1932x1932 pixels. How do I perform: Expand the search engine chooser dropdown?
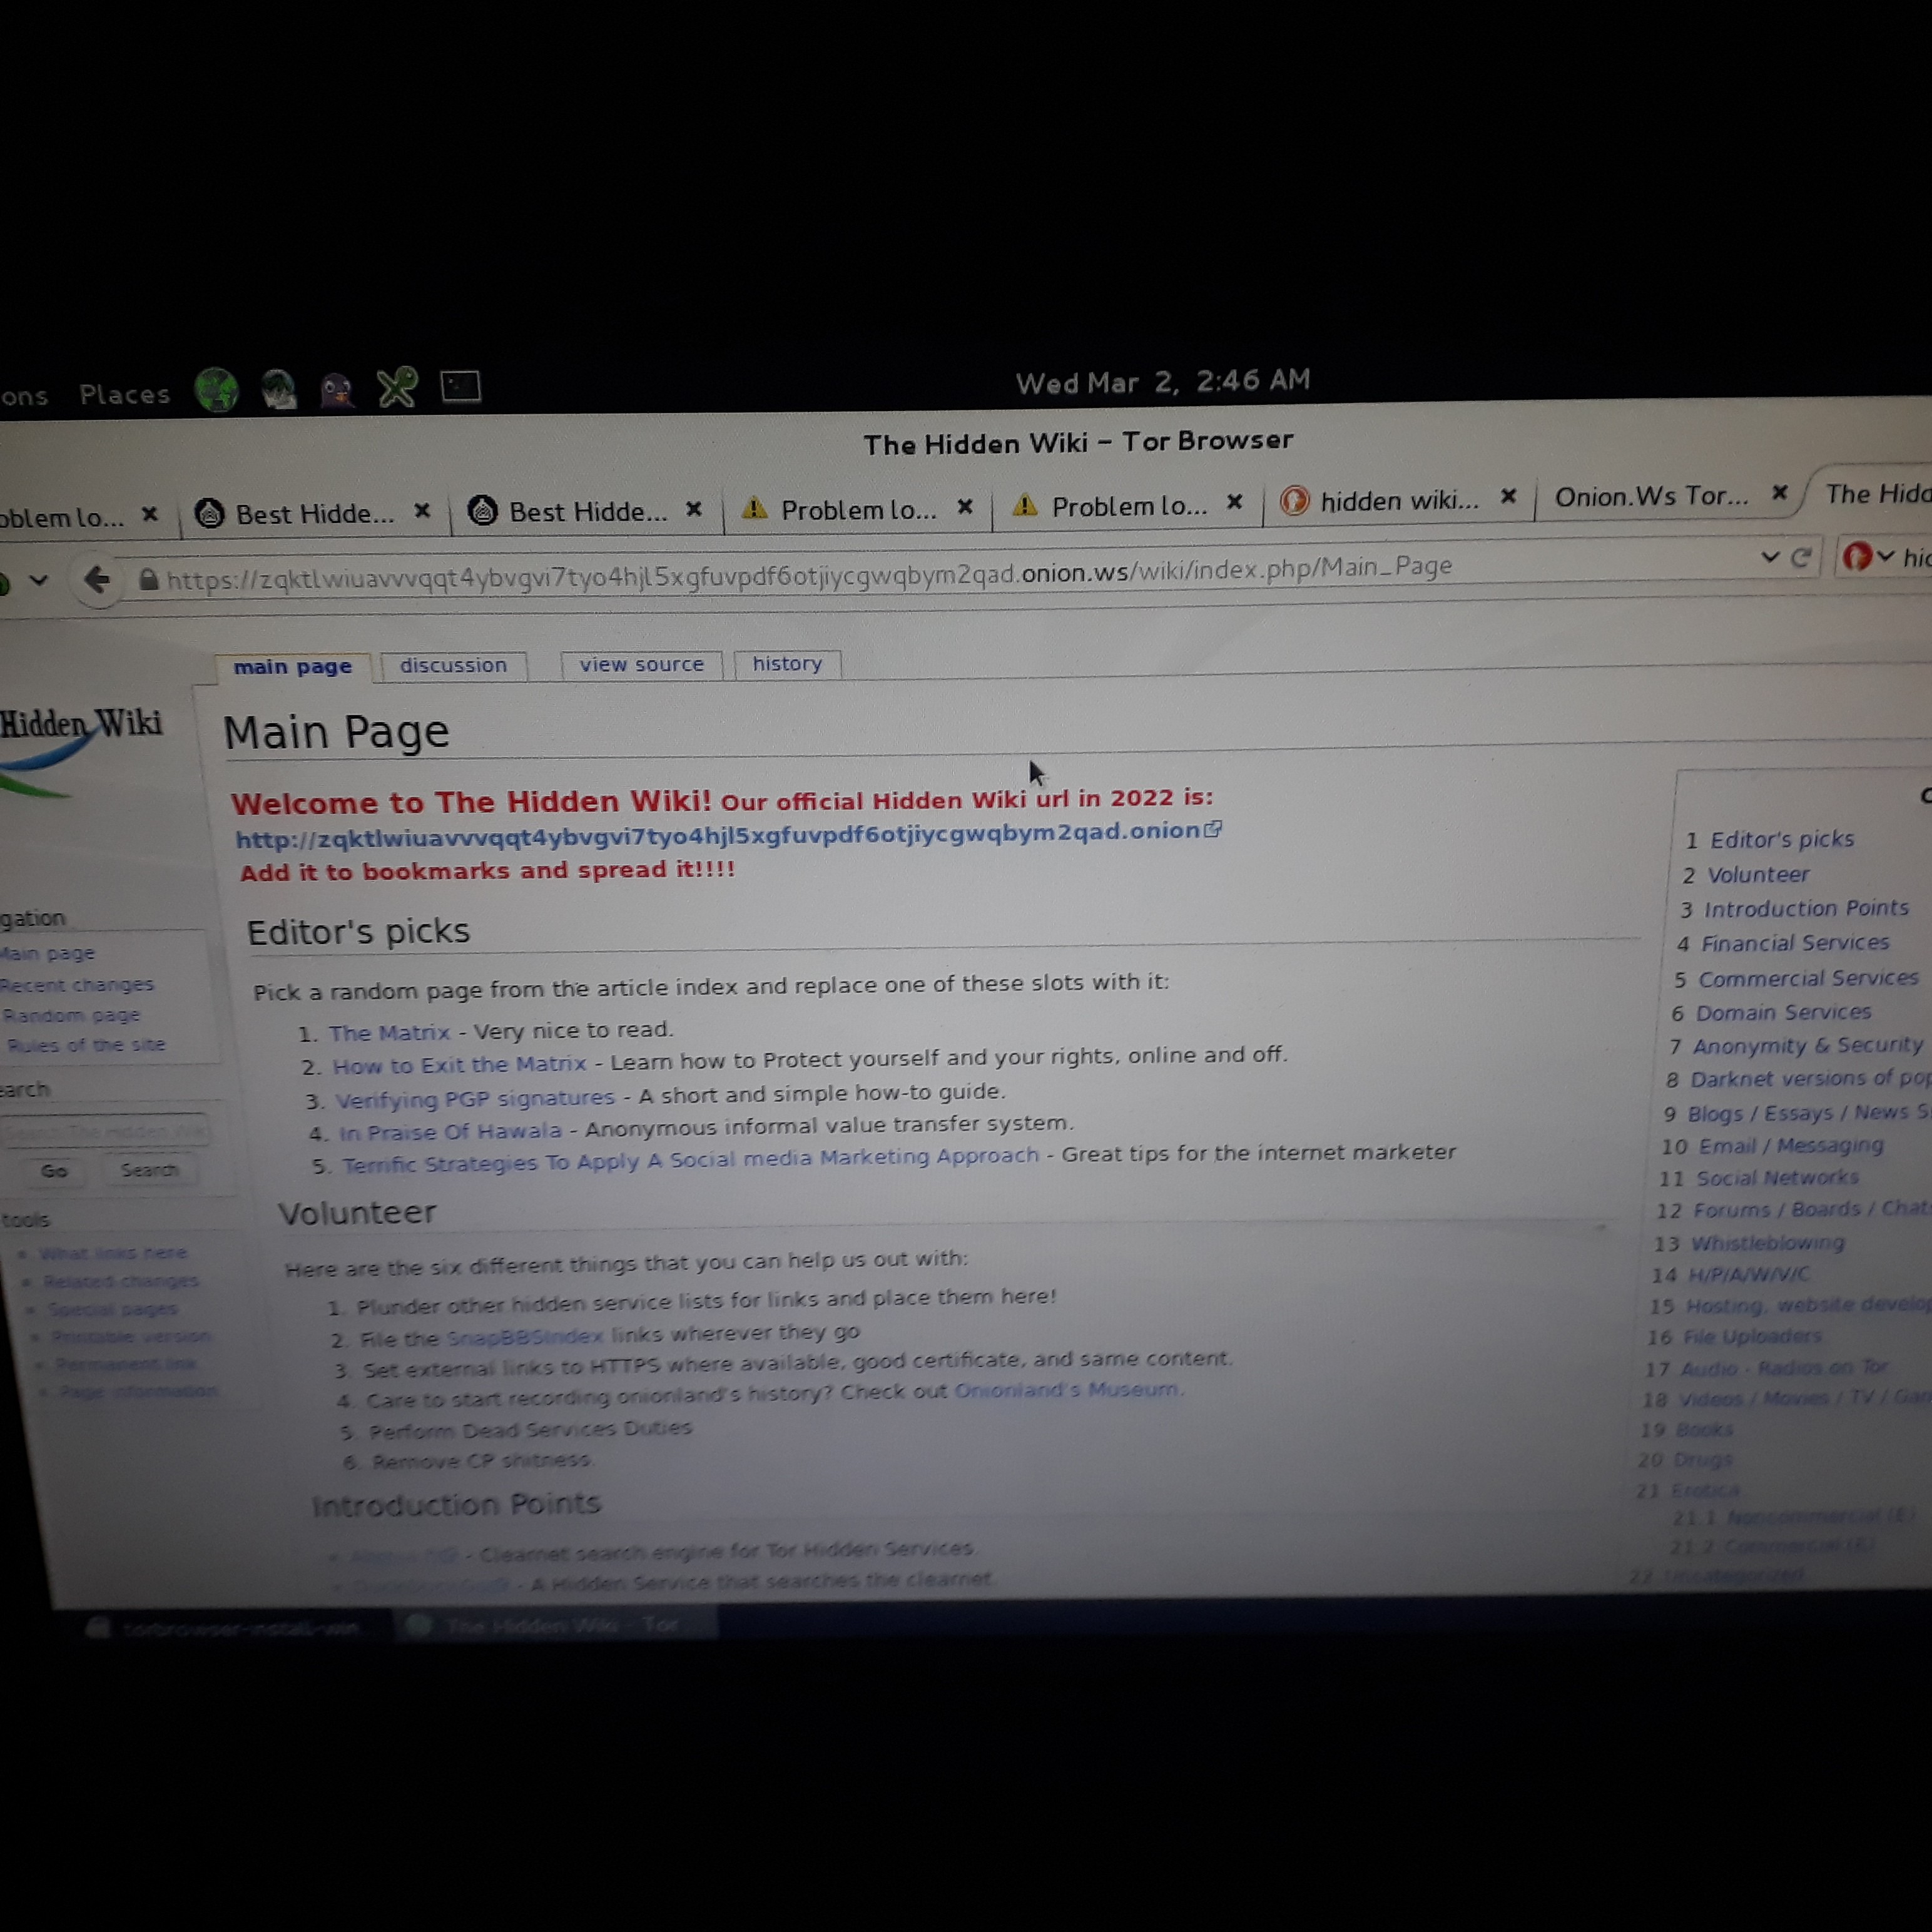[1885, 556]
